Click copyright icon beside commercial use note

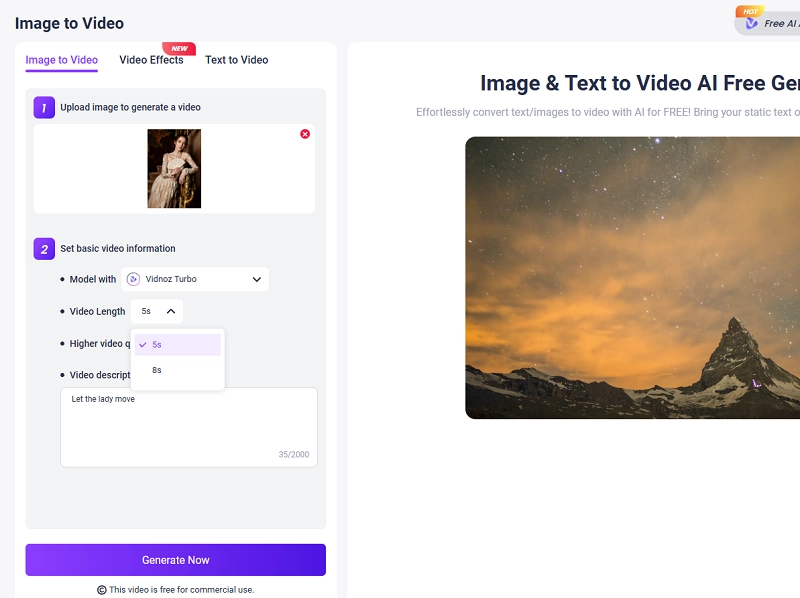point(100,590)
